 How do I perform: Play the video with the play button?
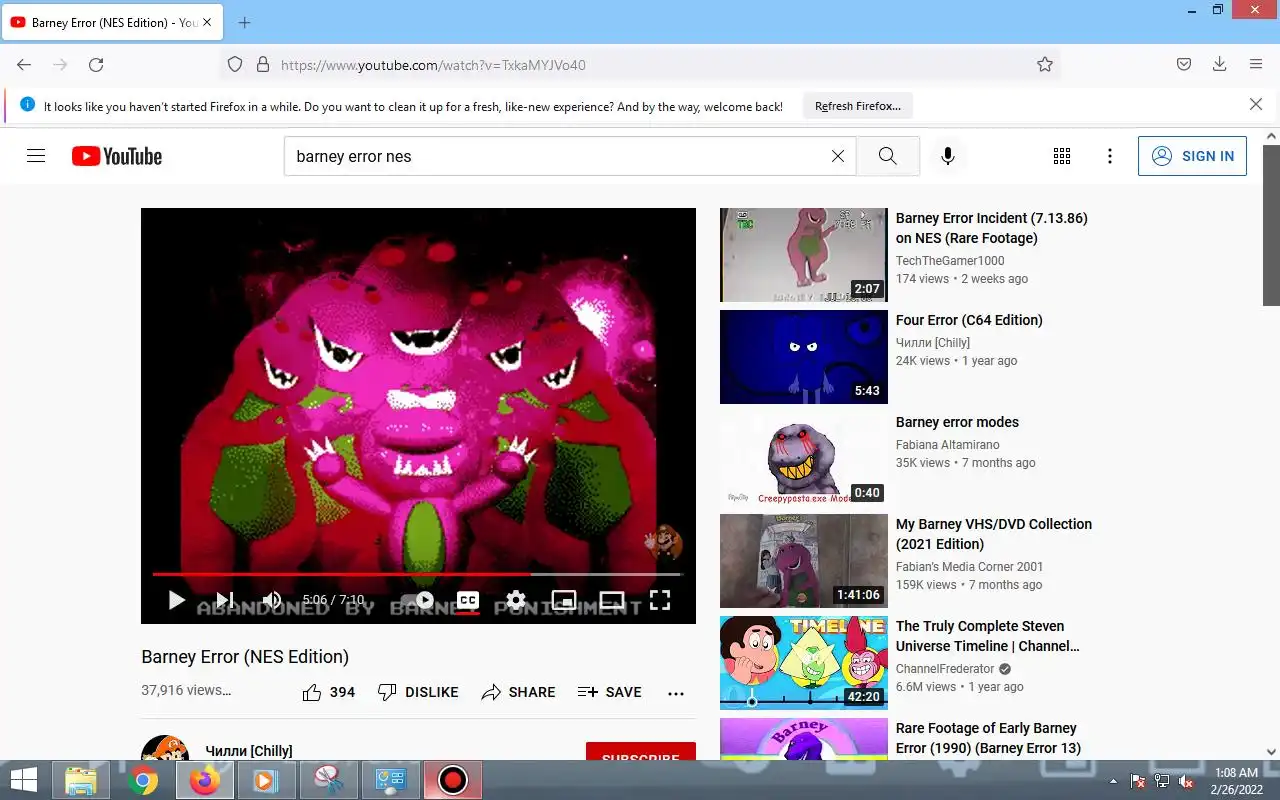[x=177, y=600]
